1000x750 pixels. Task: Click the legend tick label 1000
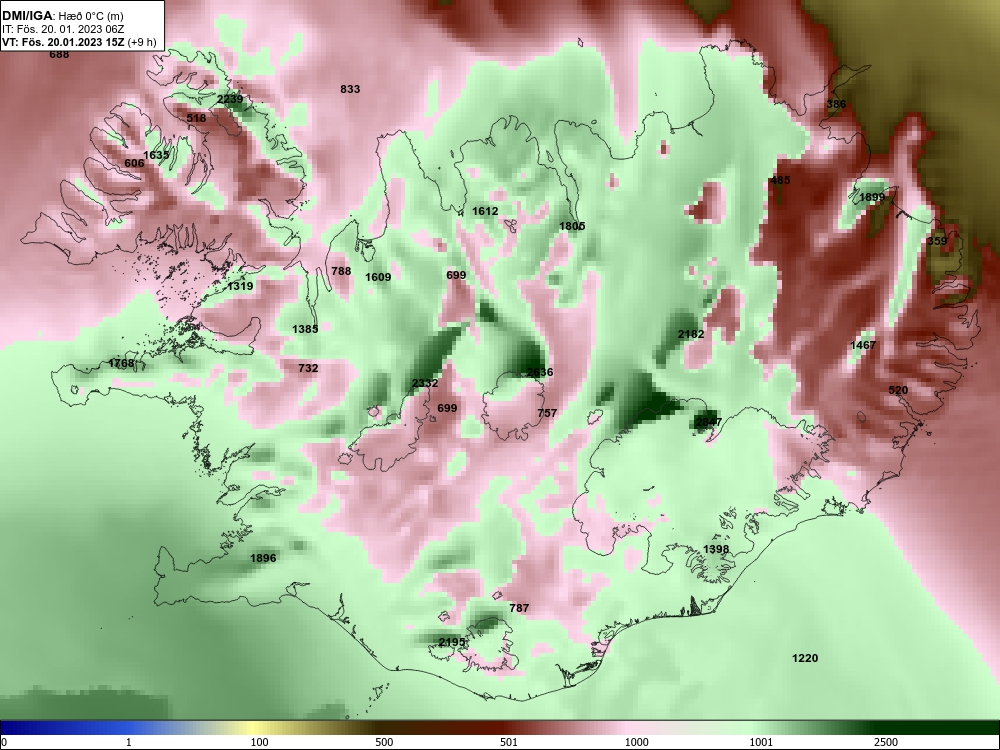[636, 742]
